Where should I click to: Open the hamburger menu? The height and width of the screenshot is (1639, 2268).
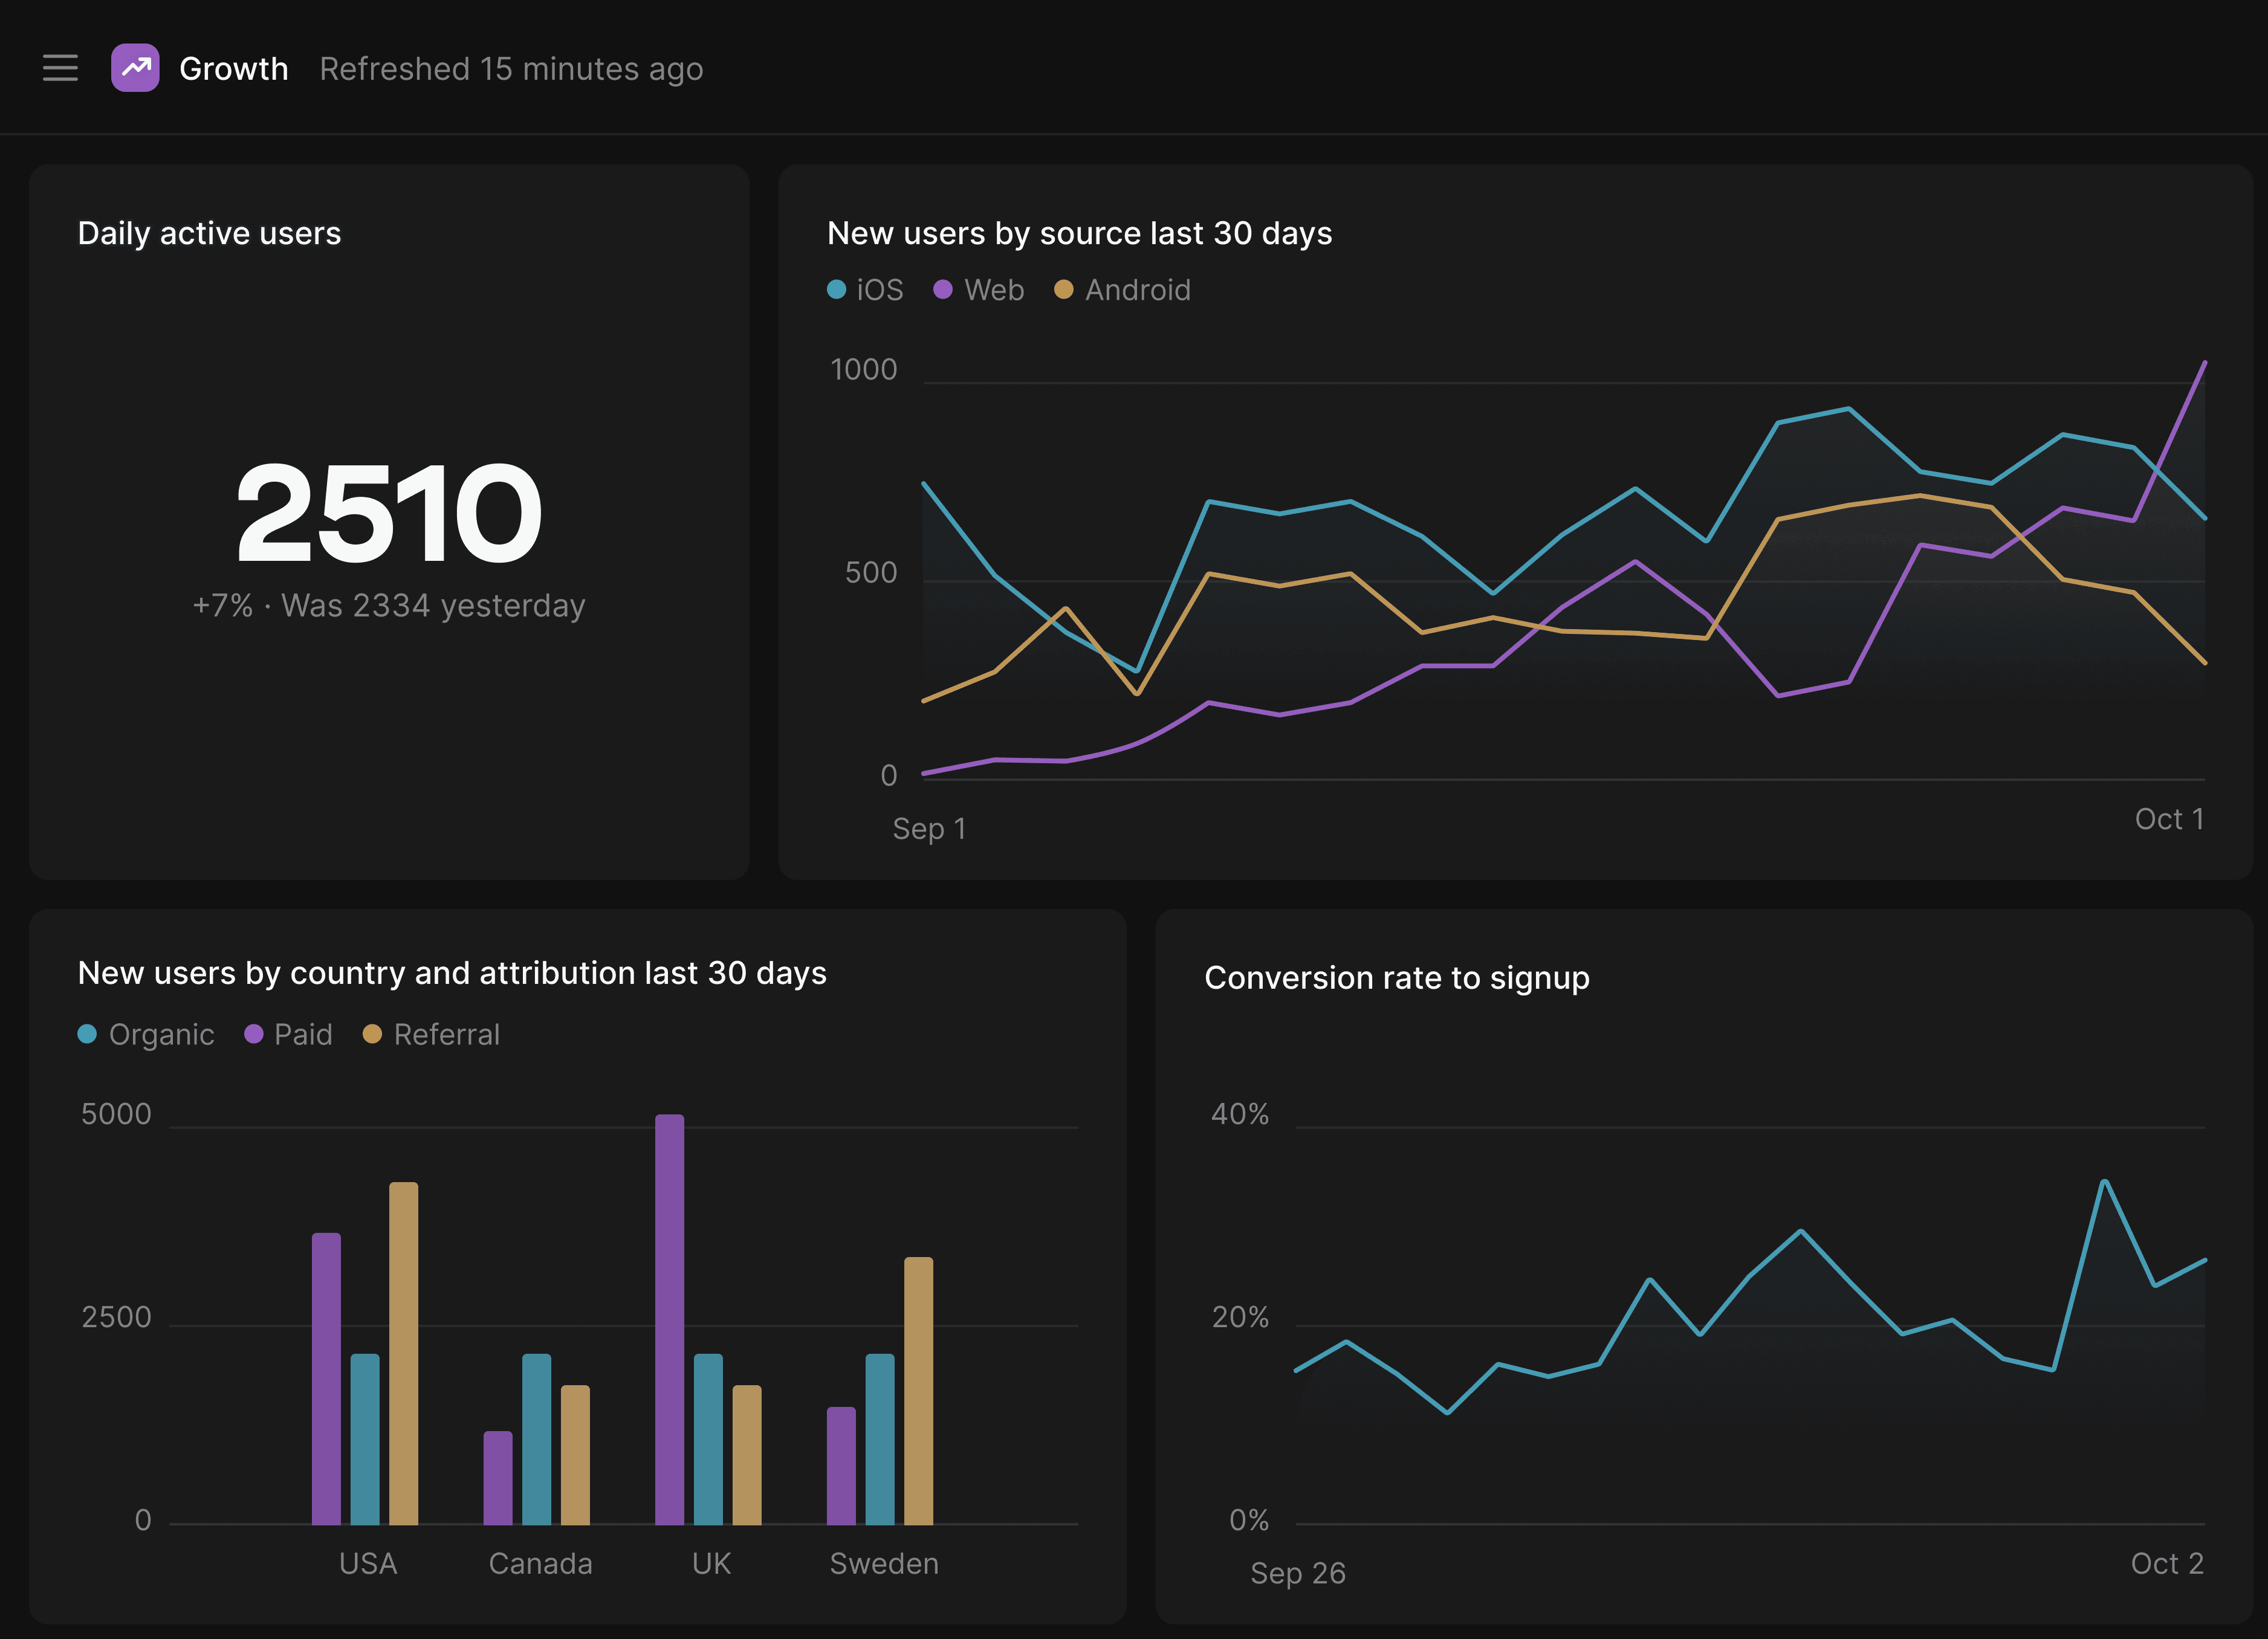point(60,68)
